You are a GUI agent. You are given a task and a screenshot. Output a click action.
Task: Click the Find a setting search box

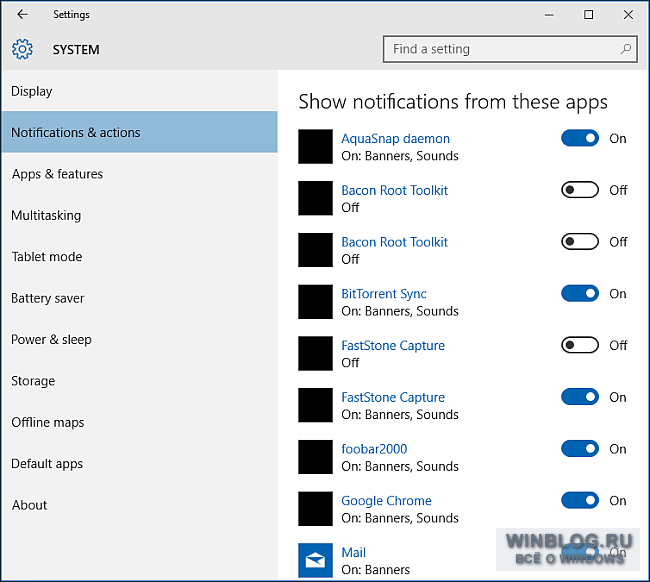tap(510, 49)
